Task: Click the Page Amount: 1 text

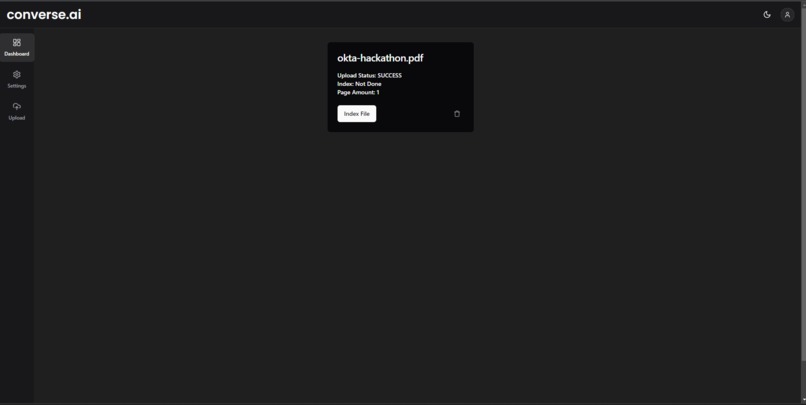Action: pos(358,93)
